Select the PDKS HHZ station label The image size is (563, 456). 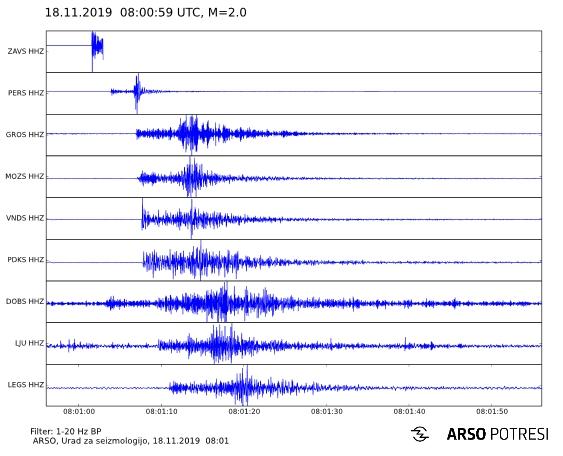[25, 260]
